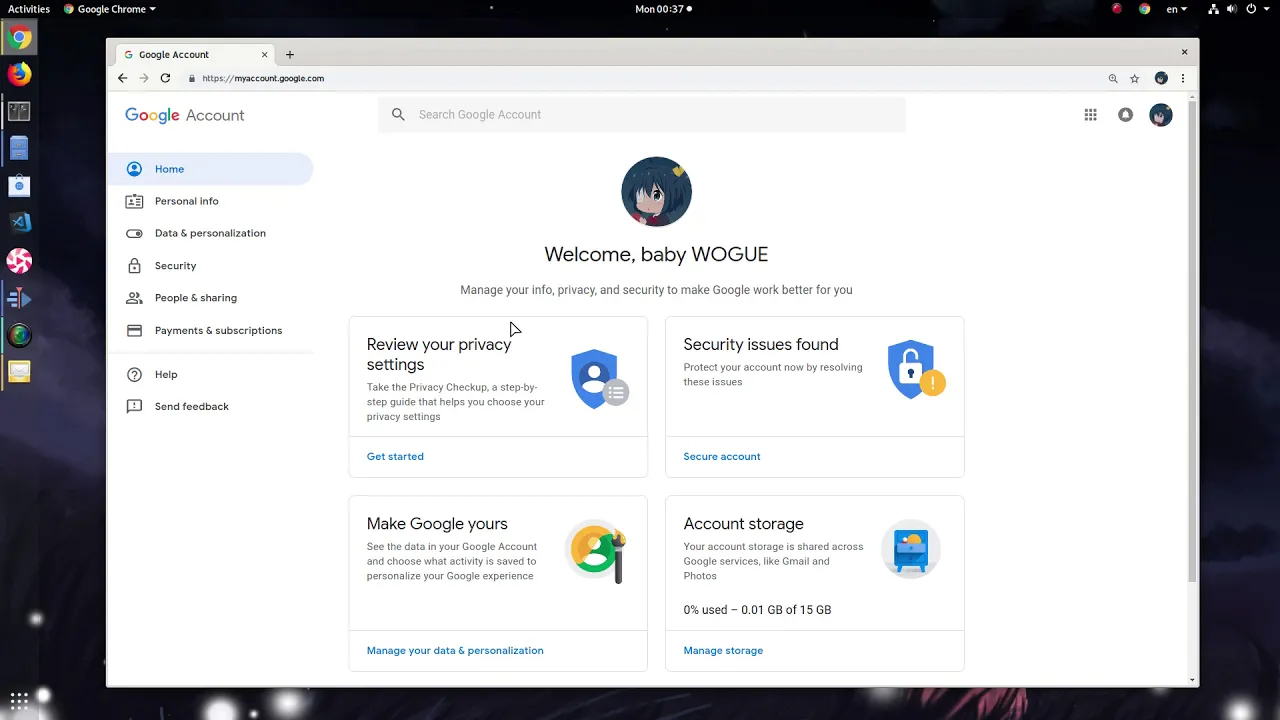Screen dimensions: 1280x720
Task: Launch Firefox from the dock
Action: pos(19,74)
